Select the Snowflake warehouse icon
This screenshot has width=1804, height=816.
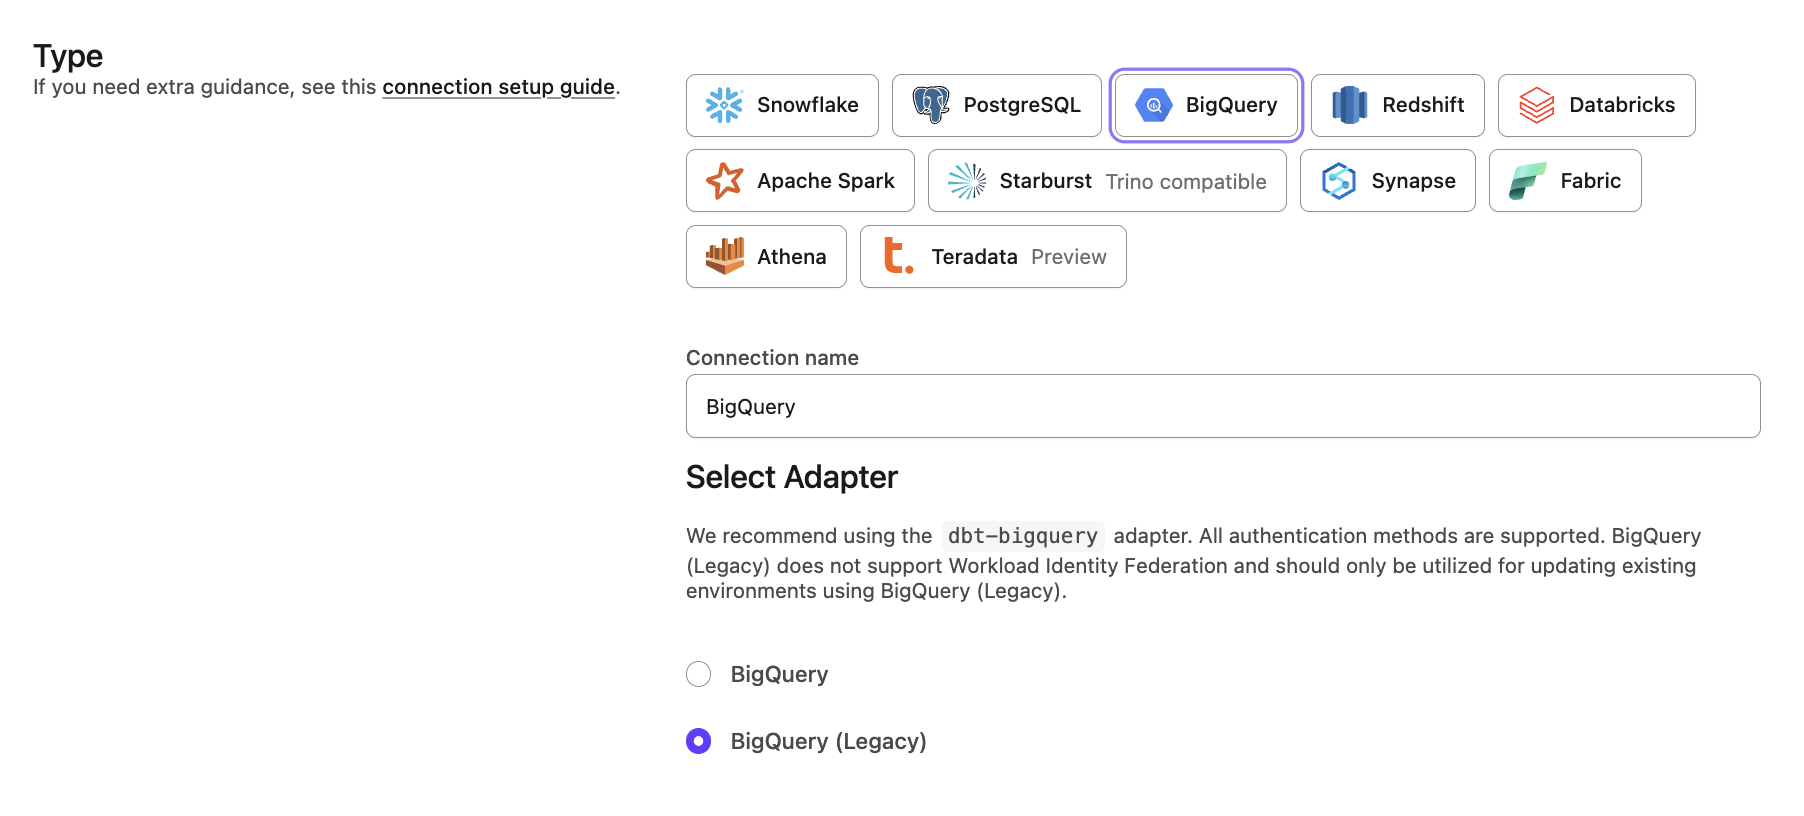pos(725,104)
